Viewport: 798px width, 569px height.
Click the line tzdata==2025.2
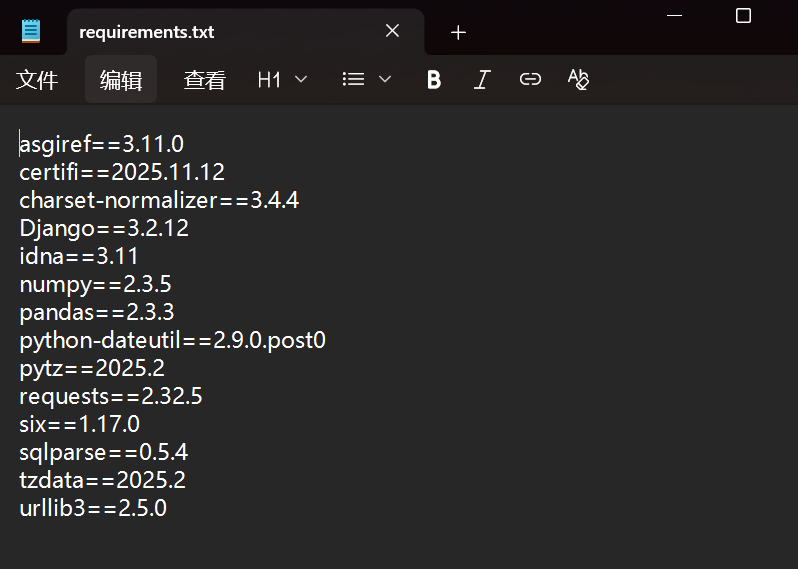102,480
